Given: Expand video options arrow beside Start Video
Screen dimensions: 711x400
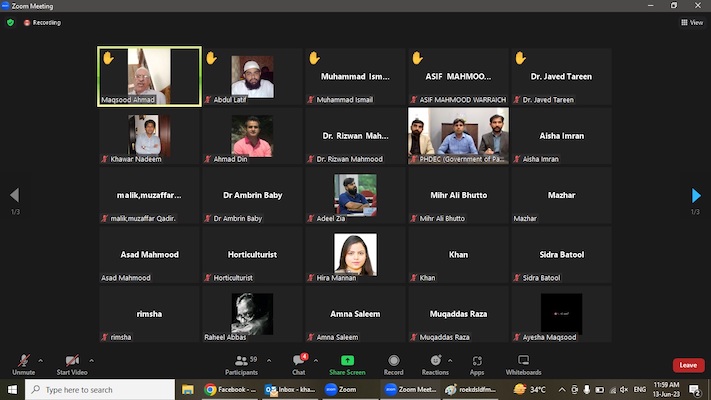Looking at the screenshot, I should [92, 359].
